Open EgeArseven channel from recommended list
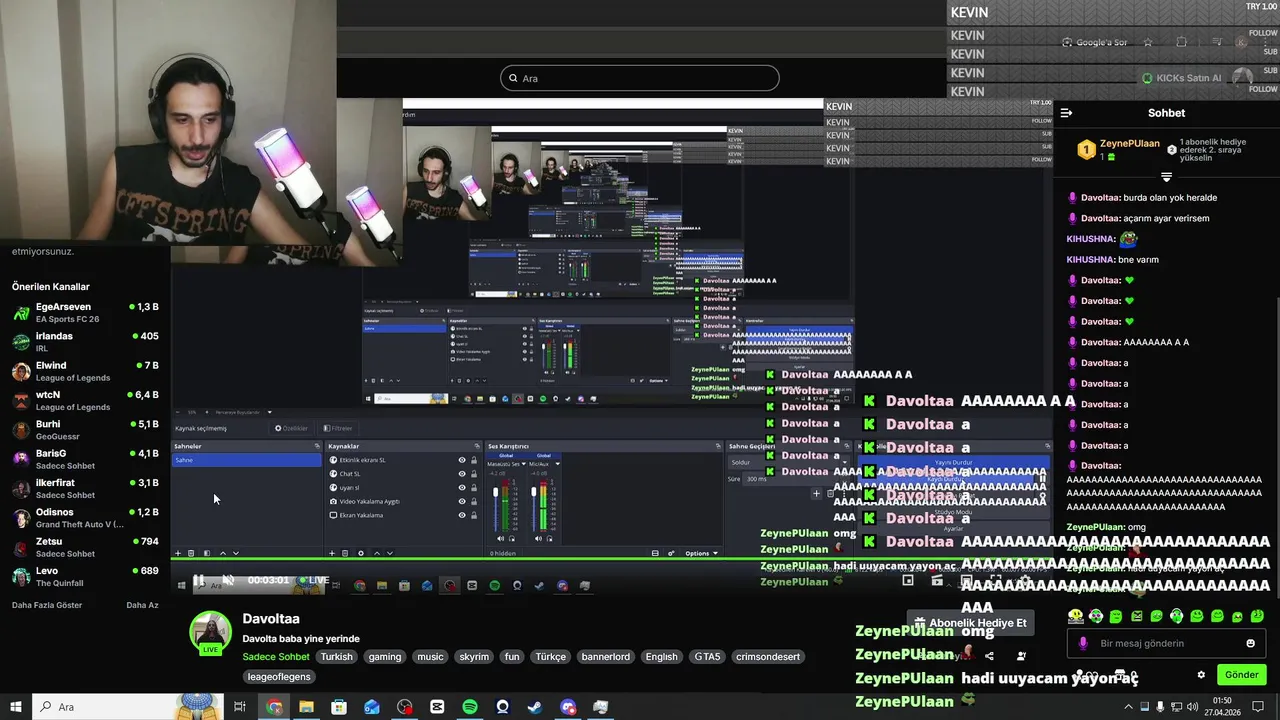 coord(85,312)
